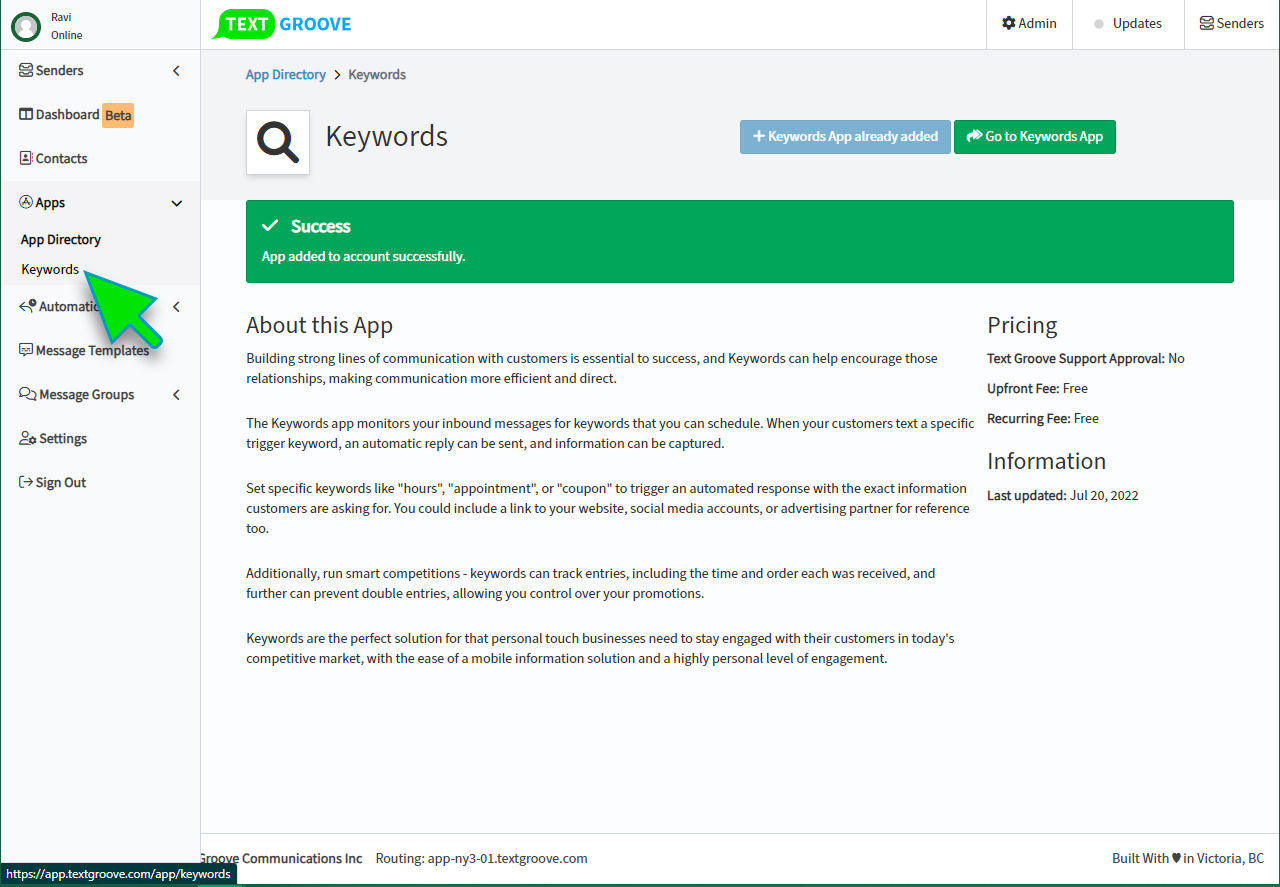Expand the Automations sidebar chevron

tap(176, 307)
